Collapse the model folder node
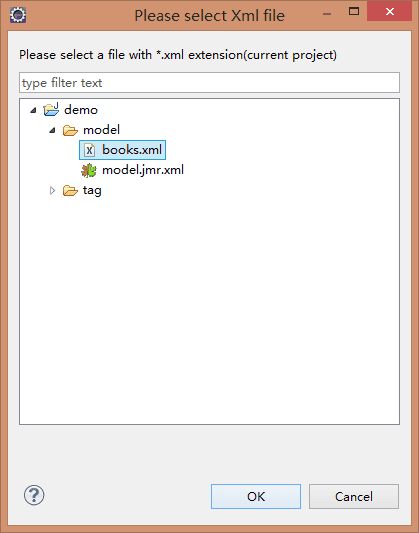Viewport: 419px width, 533px height. pos(52,130)
